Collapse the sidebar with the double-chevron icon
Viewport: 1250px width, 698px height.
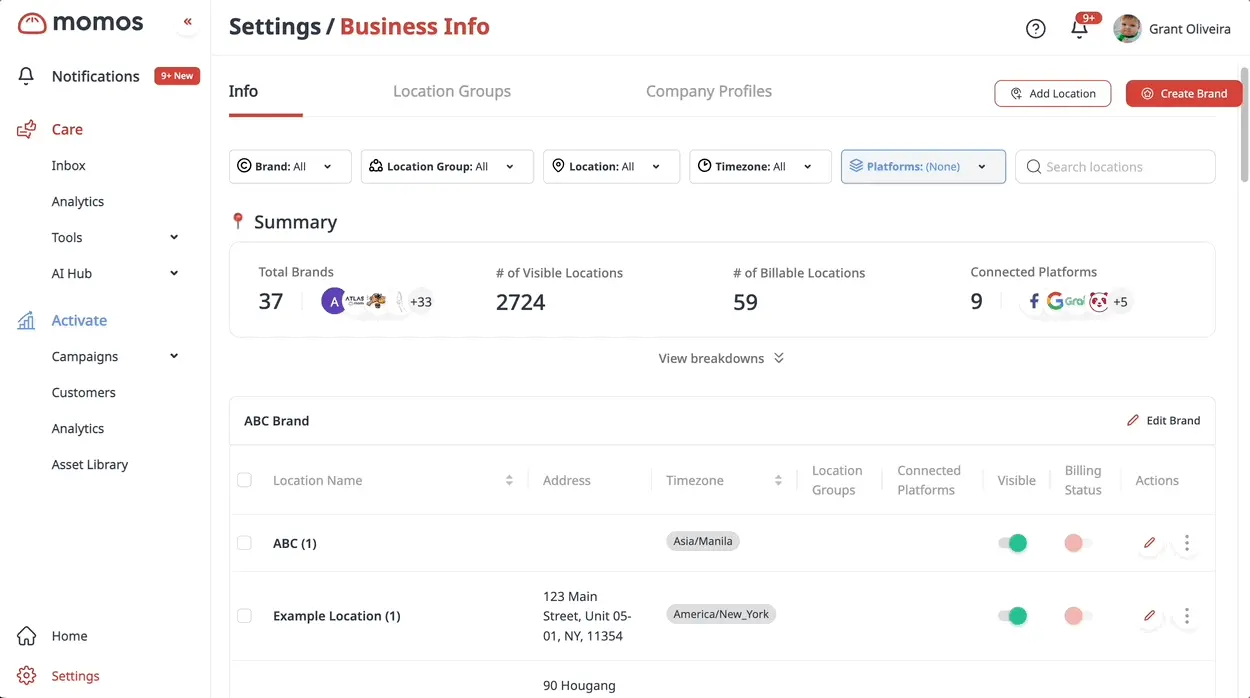click(188, 22)
